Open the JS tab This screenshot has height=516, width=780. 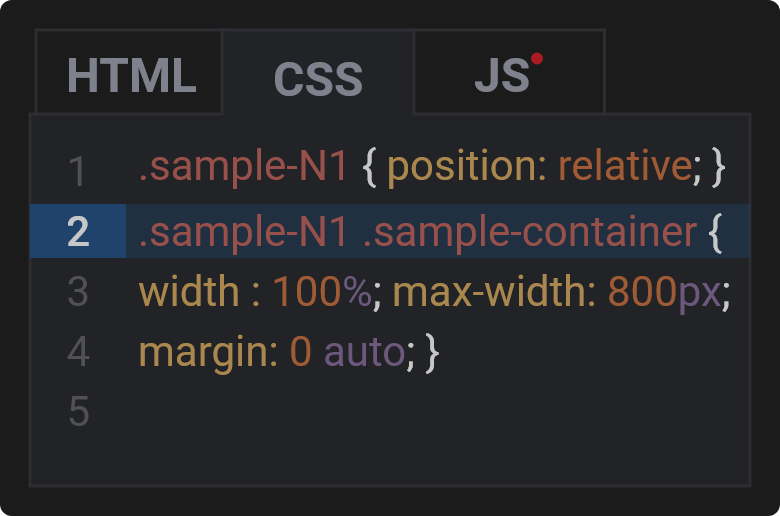(x=509, y=72)
